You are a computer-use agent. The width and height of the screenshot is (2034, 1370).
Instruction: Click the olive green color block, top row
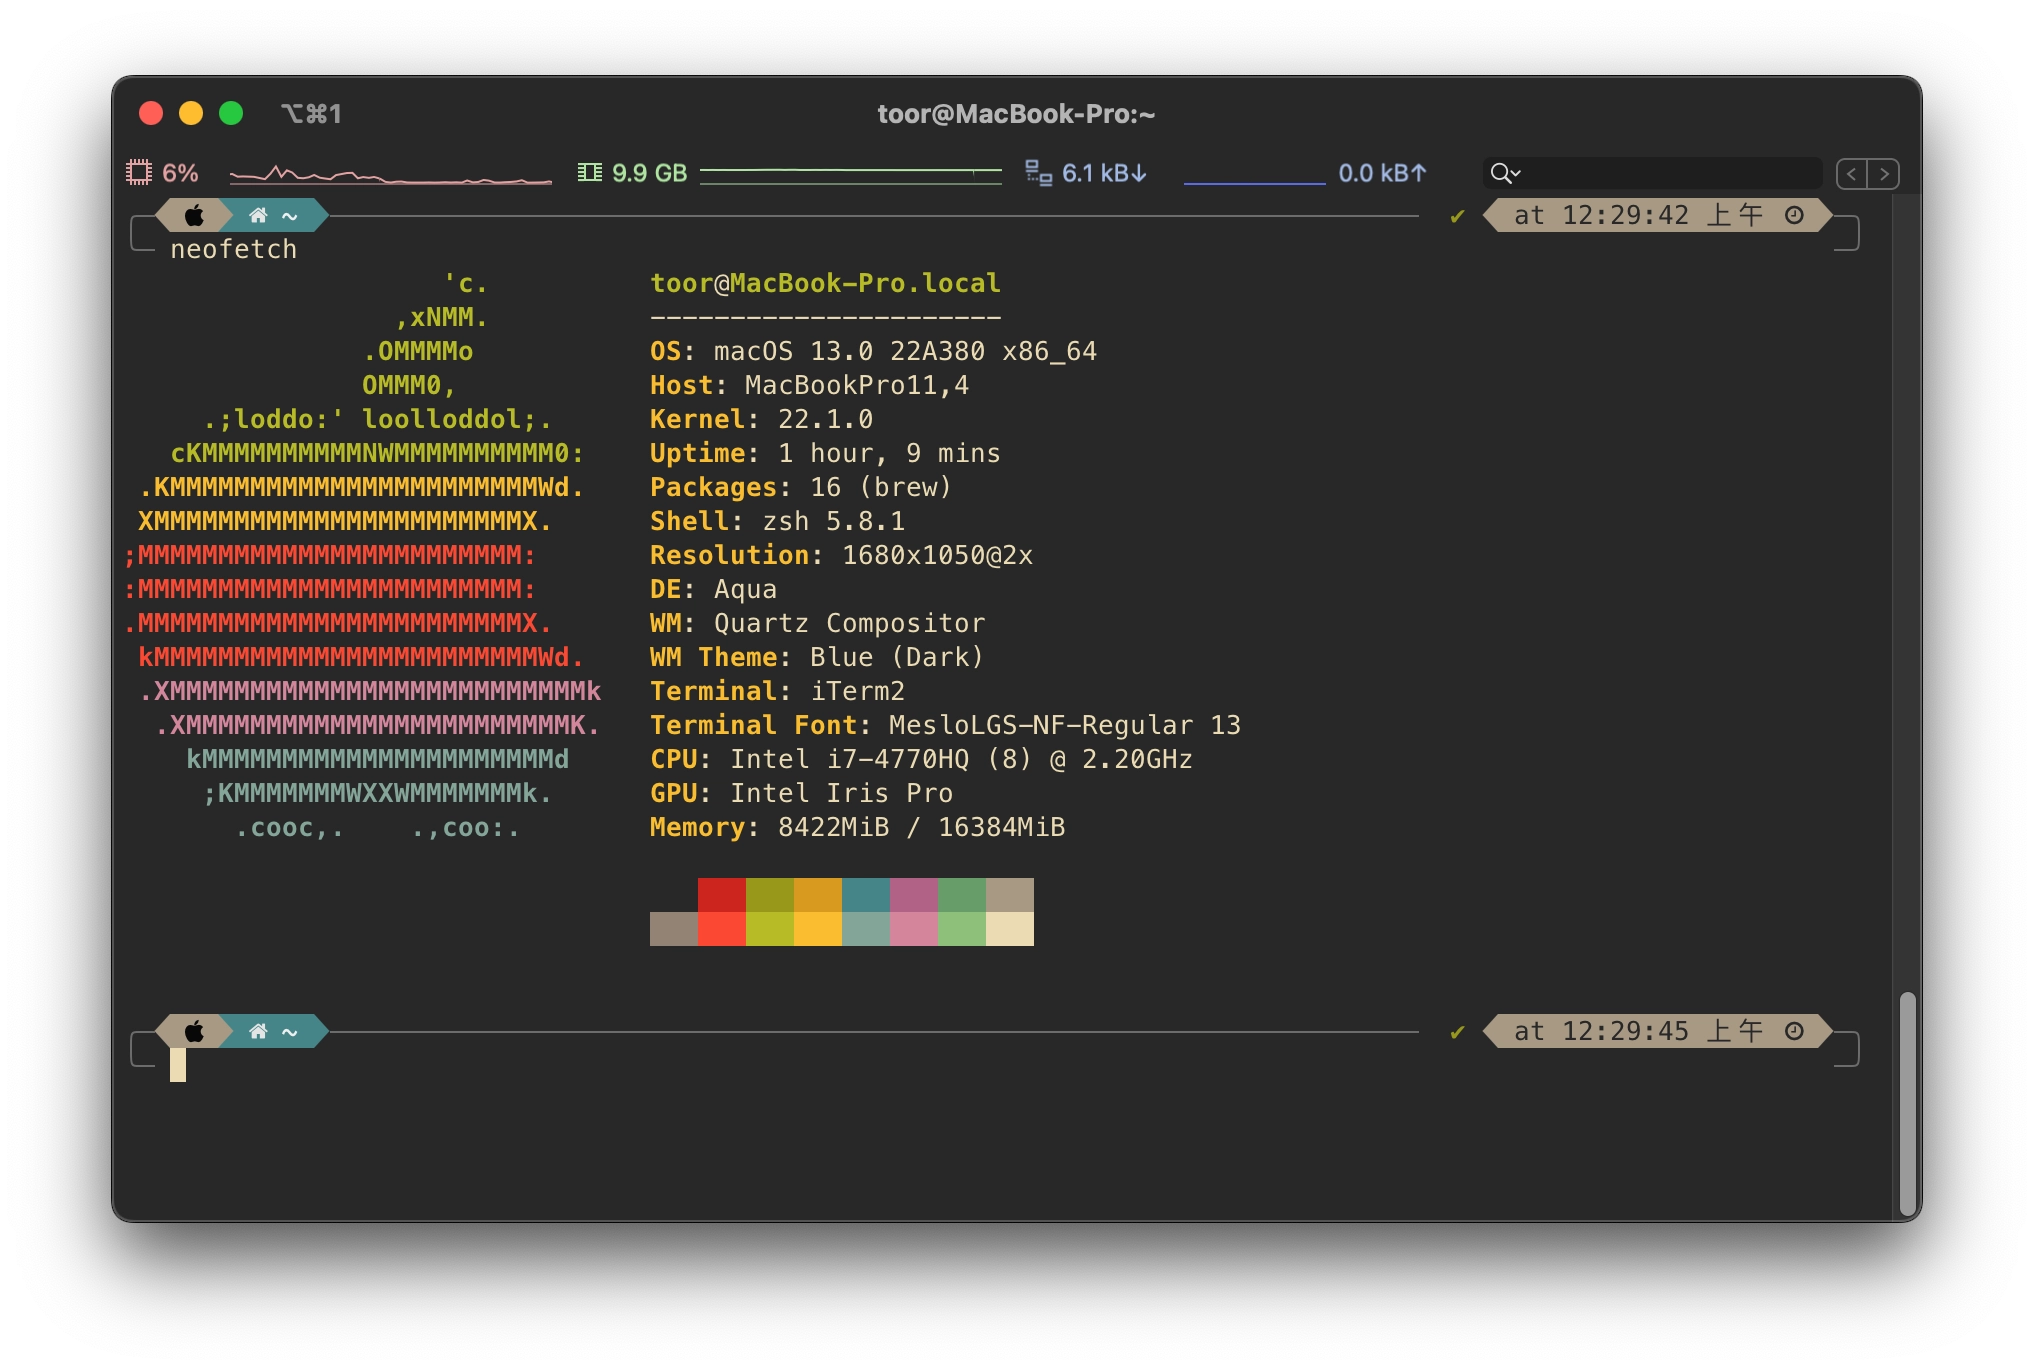click(x=770, y=895)
